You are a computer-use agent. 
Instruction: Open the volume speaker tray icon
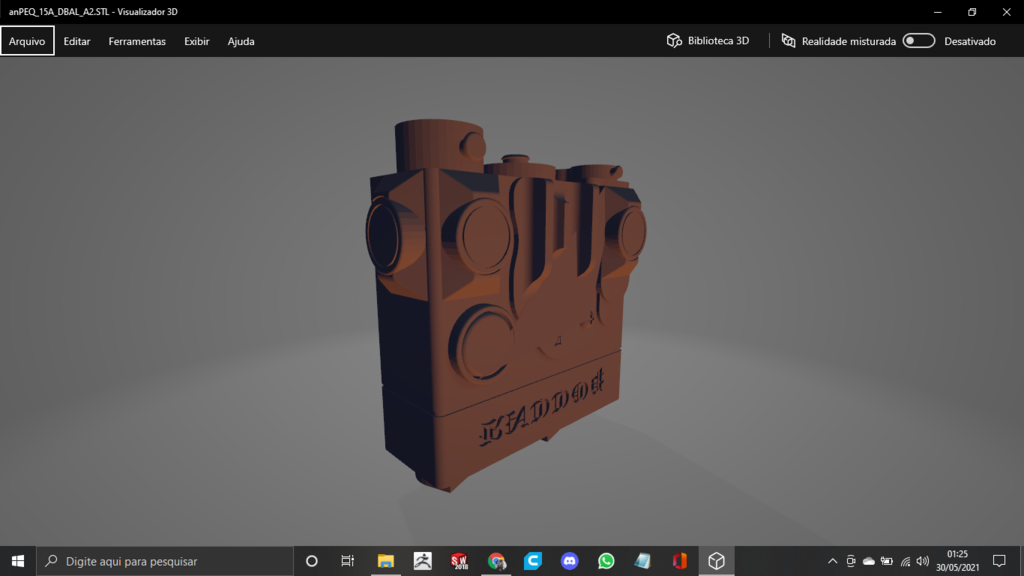tap(923, 561)
